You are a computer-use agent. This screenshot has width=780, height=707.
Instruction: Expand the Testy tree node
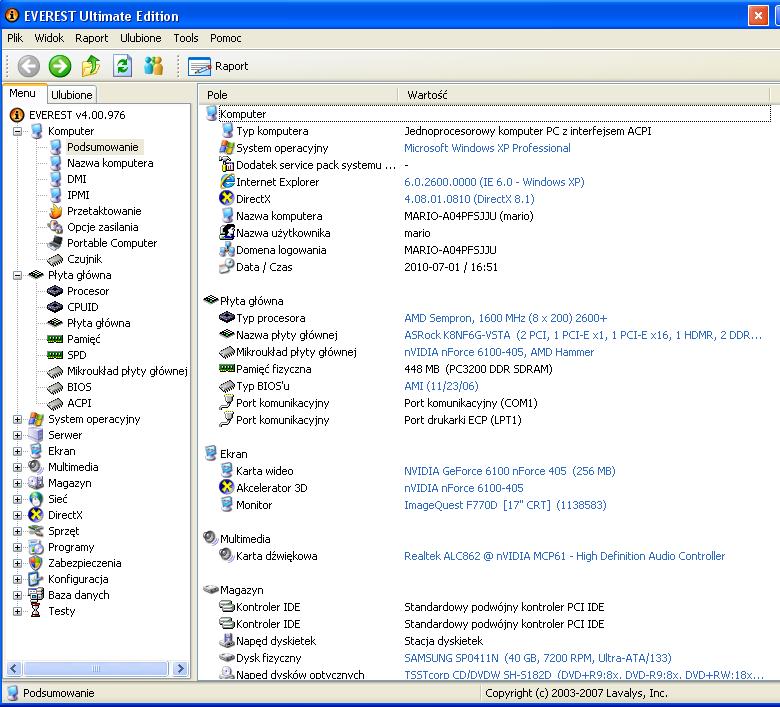(17, 611)
